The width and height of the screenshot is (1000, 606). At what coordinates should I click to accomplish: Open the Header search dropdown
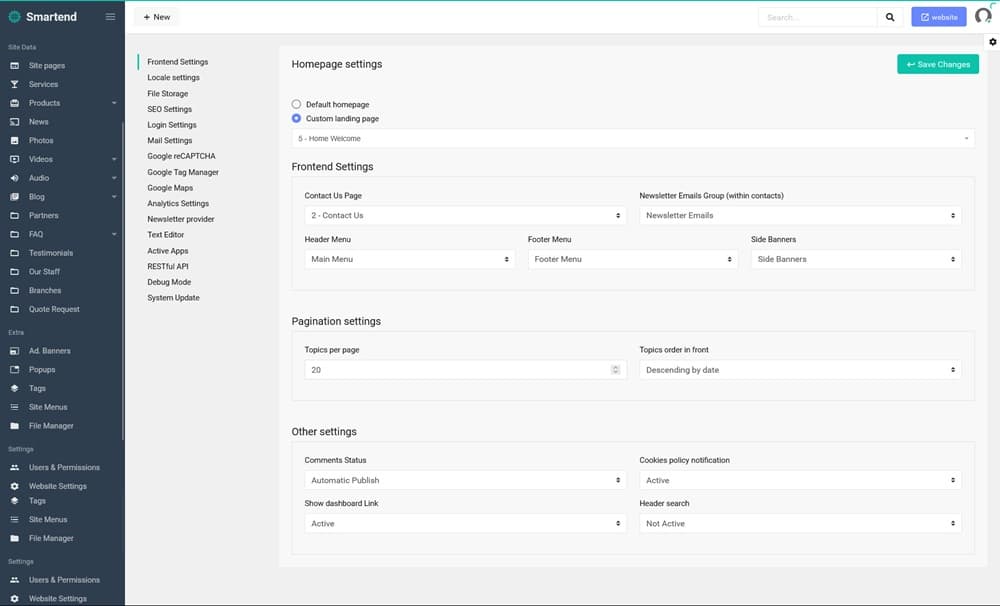pyautogui.click(x=800, y=523)
